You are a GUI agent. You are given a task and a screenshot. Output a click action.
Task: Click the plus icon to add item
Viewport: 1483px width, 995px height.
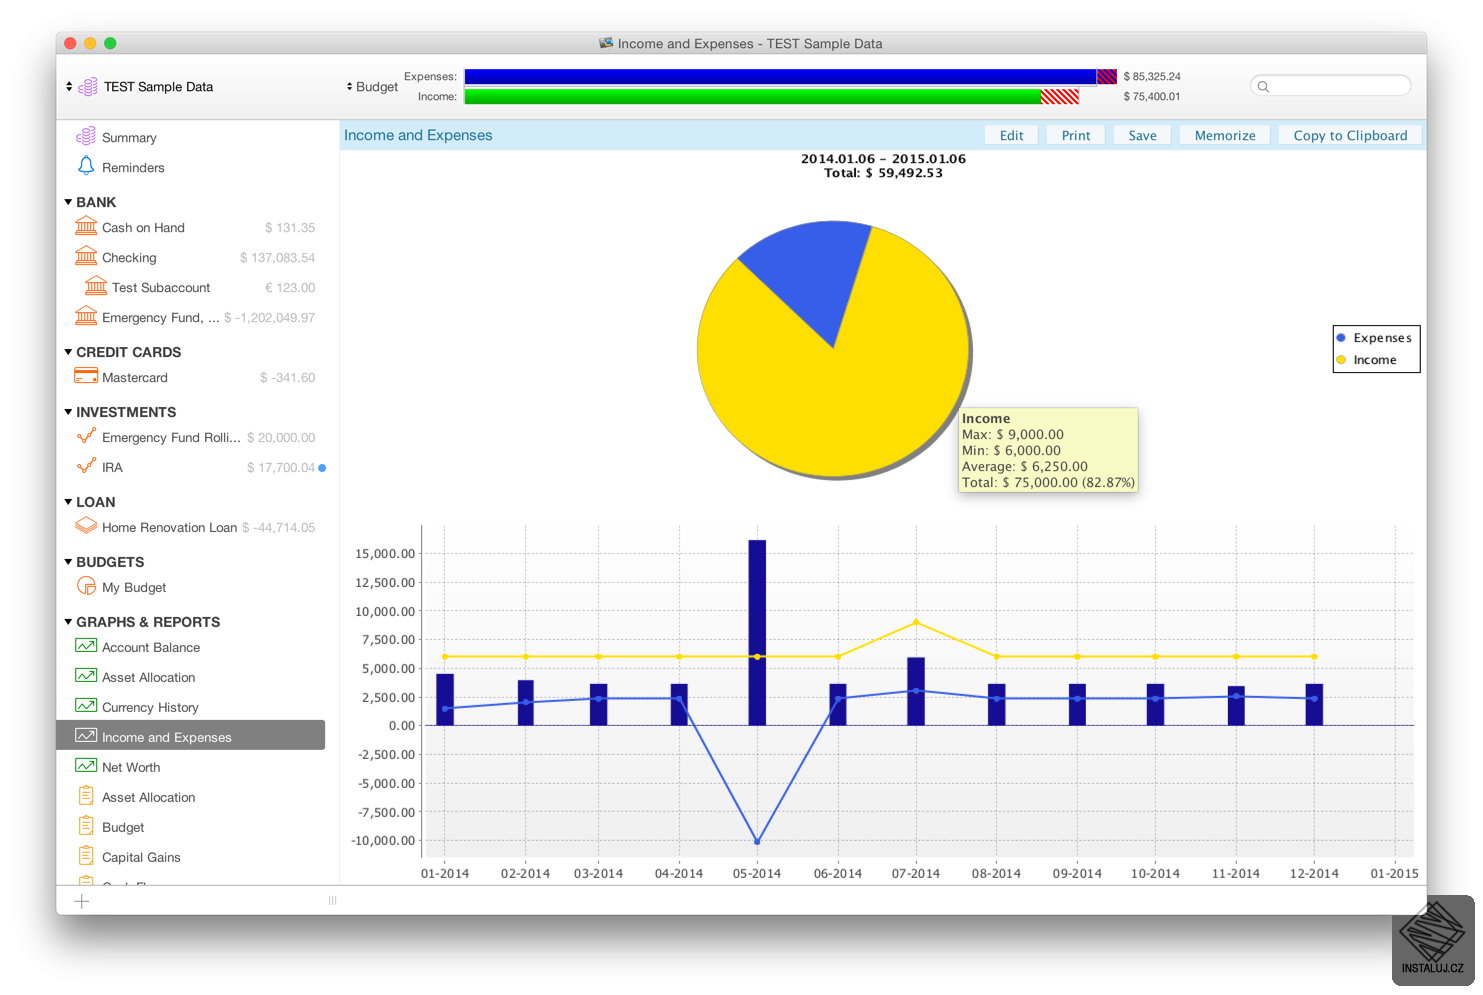pyautogui.click(x=82, y=901)
